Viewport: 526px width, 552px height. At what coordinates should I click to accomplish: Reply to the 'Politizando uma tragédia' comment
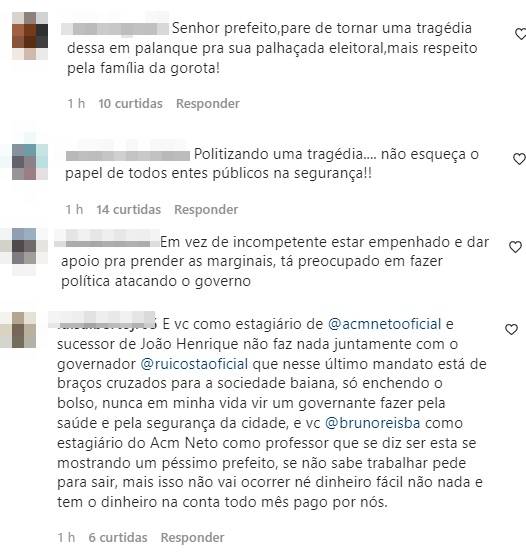[x=206, y=209]
